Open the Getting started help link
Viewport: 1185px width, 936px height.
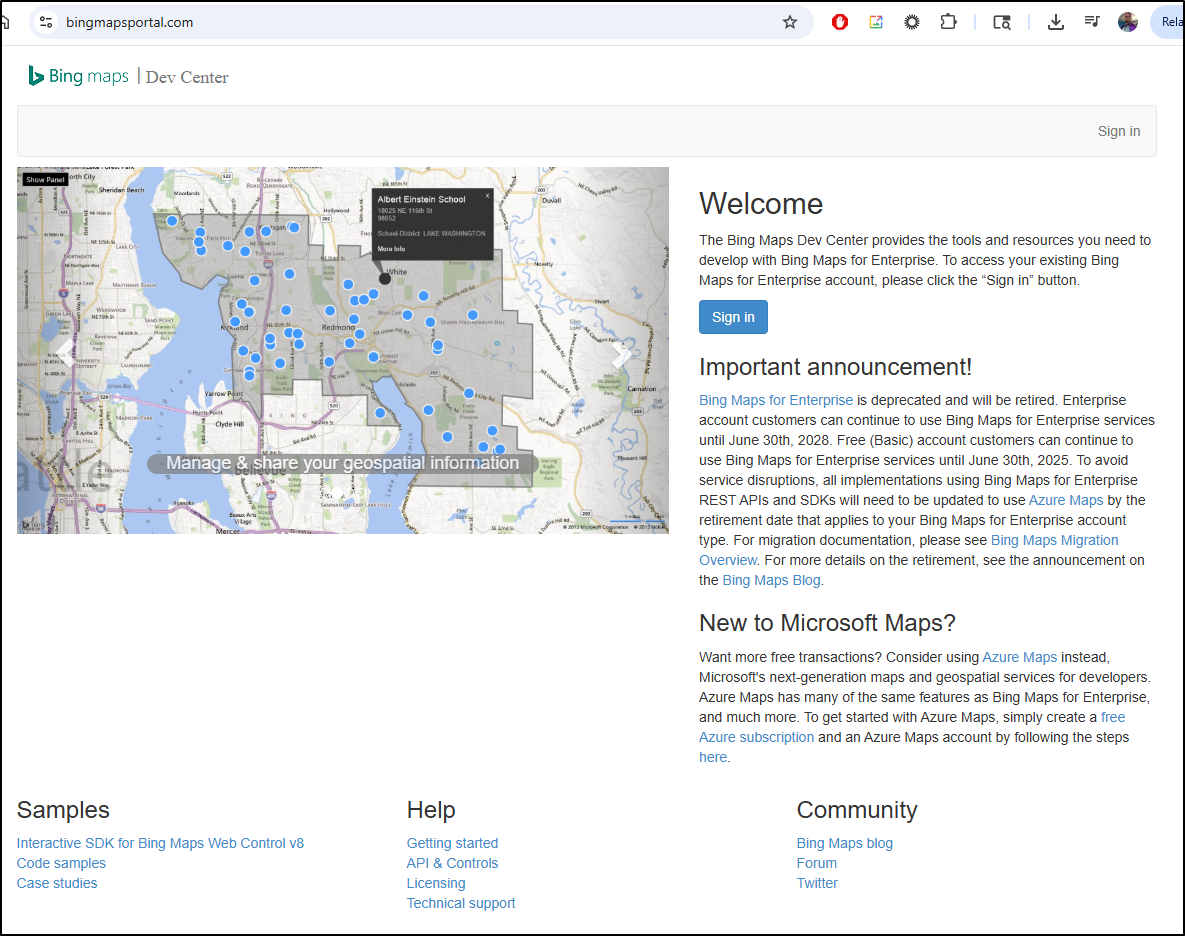click(452, 843)
